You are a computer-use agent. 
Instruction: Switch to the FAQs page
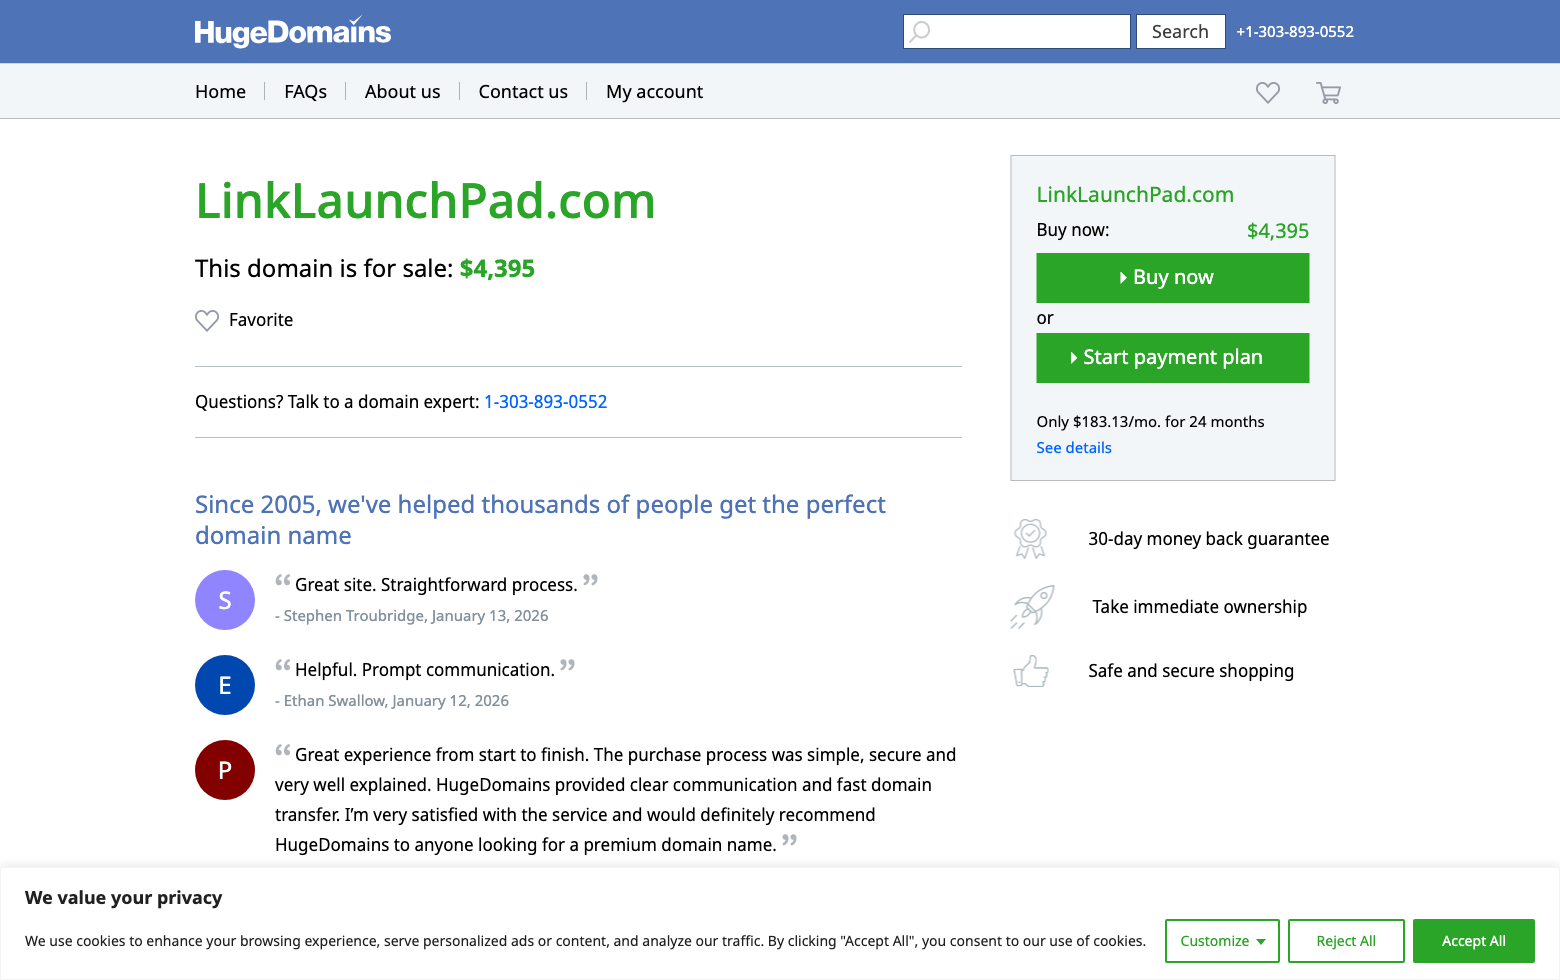tap(305, 91)
